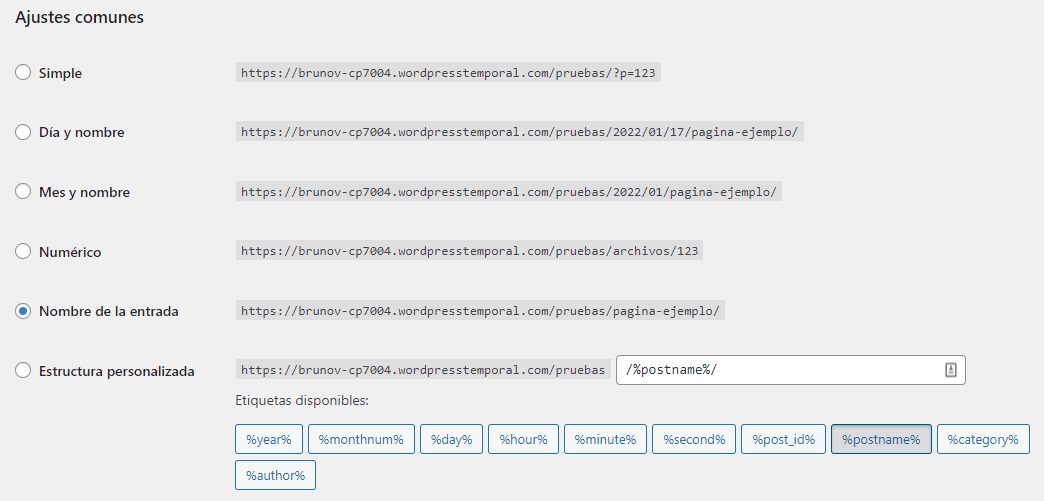This screenshot has width=1044, height=501.
Task: Select Nombre de la entrada radio button
Action: point(23,311)
